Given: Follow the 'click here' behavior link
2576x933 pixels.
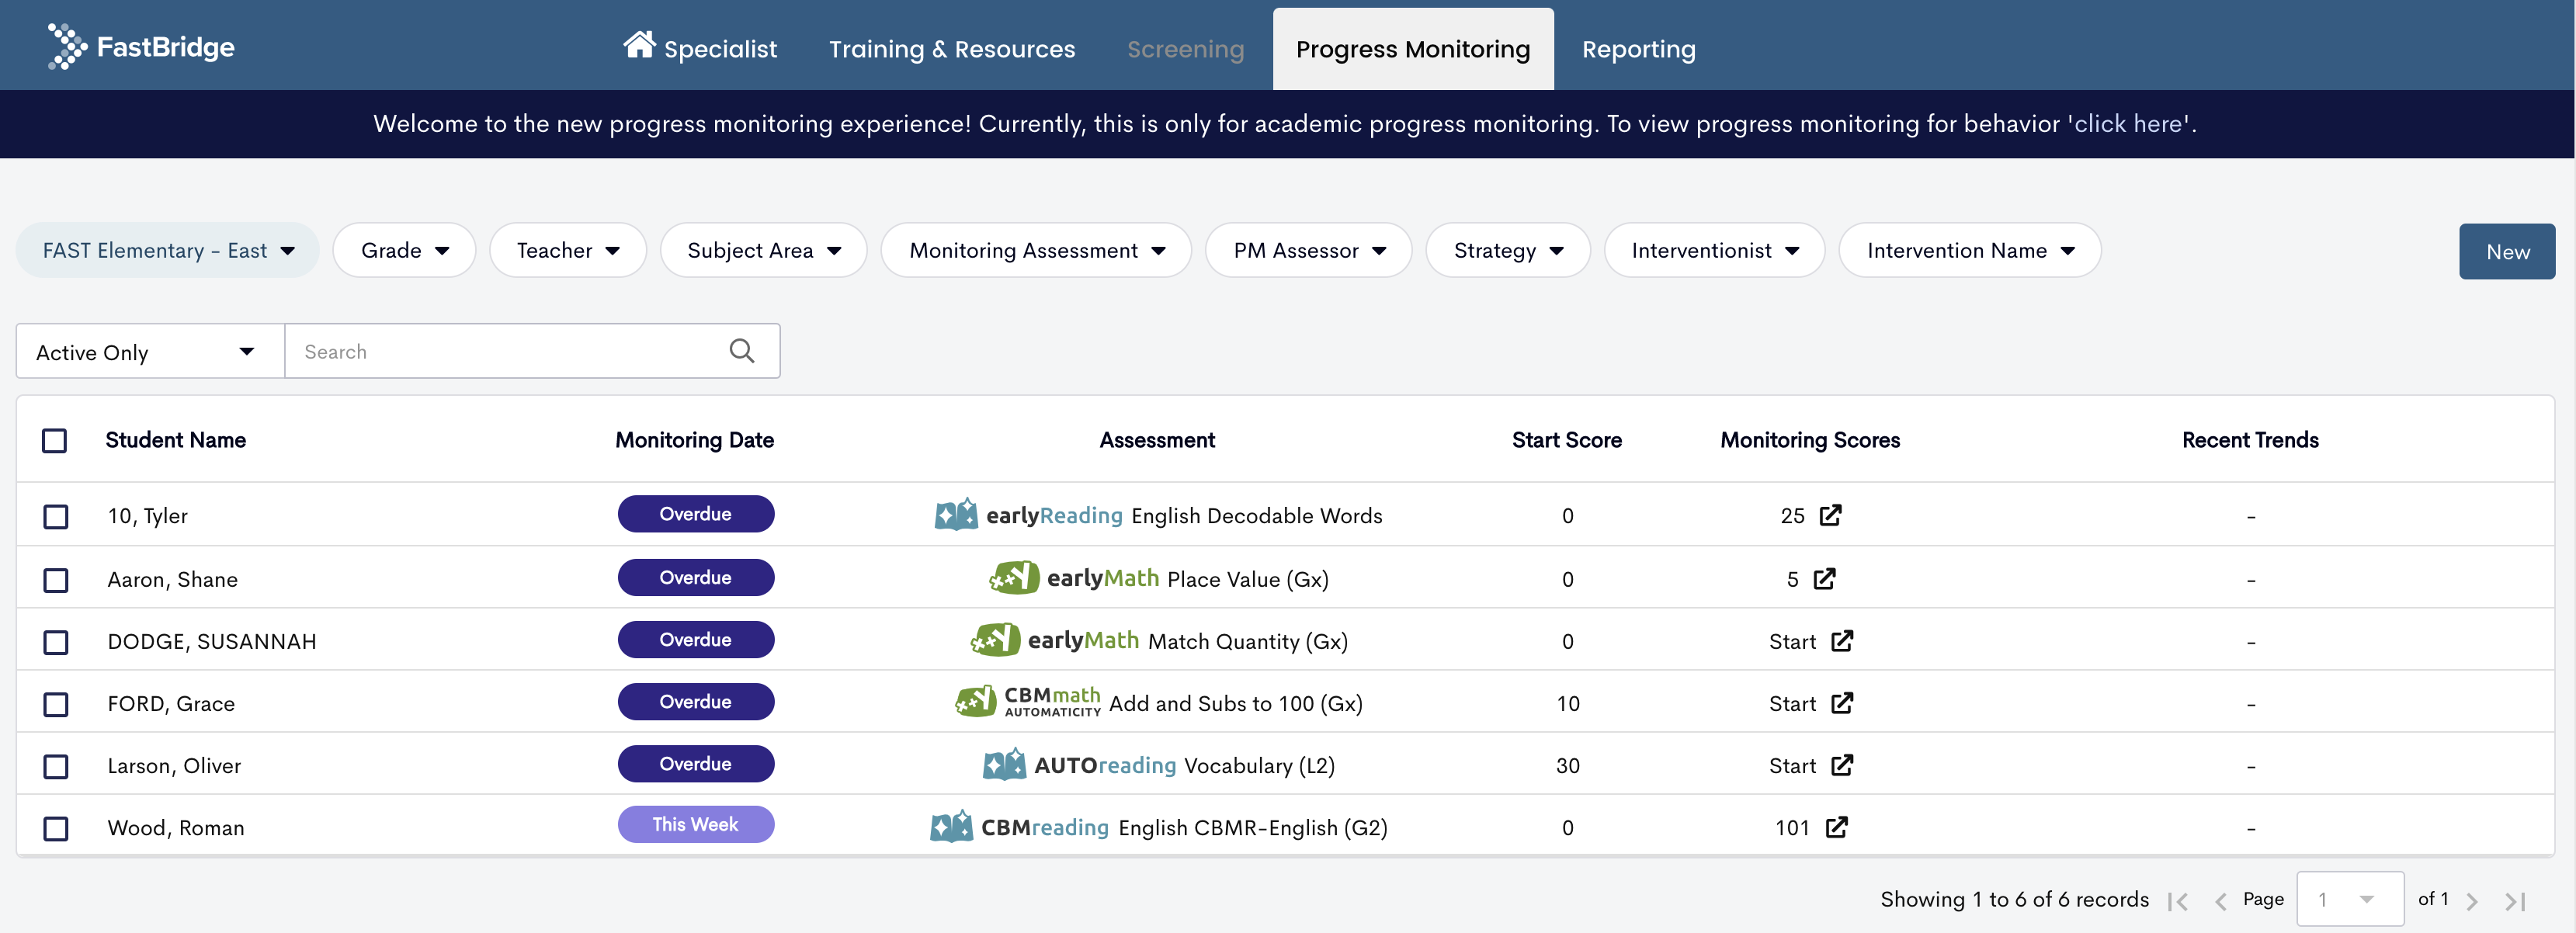Looking at the screenshot, I should coord(2128,123).
